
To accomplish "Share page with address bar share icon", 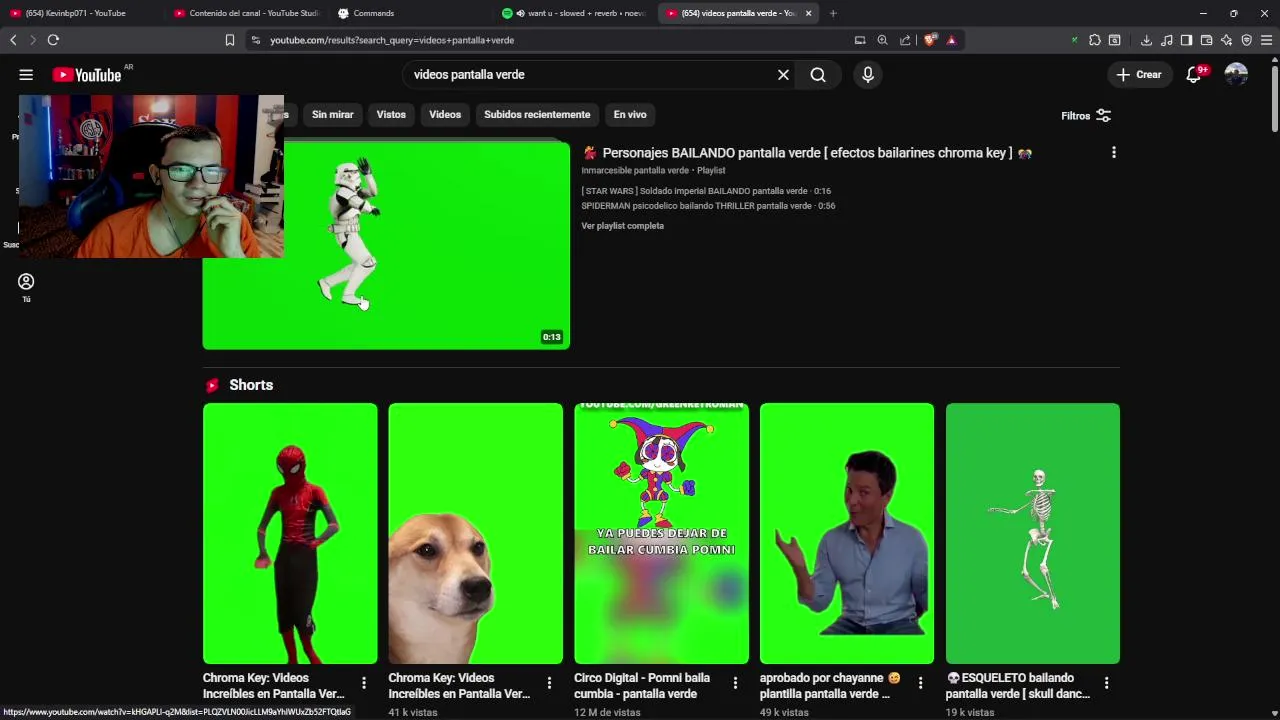I will tap(905, 40).
